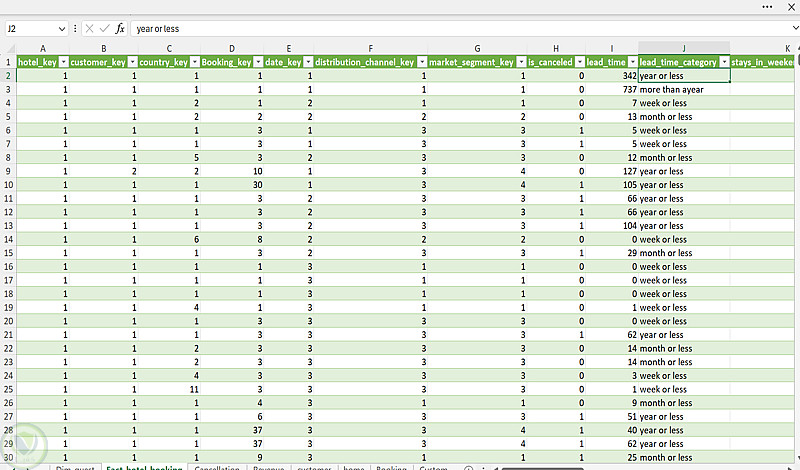This screenshot has height=470, width=800.
Task: Open the Name Box dropdown arrow
Action: pos(62,29)
